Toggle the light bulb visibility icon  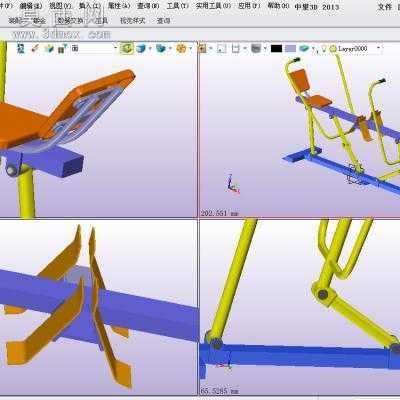[x=323, y=49]
